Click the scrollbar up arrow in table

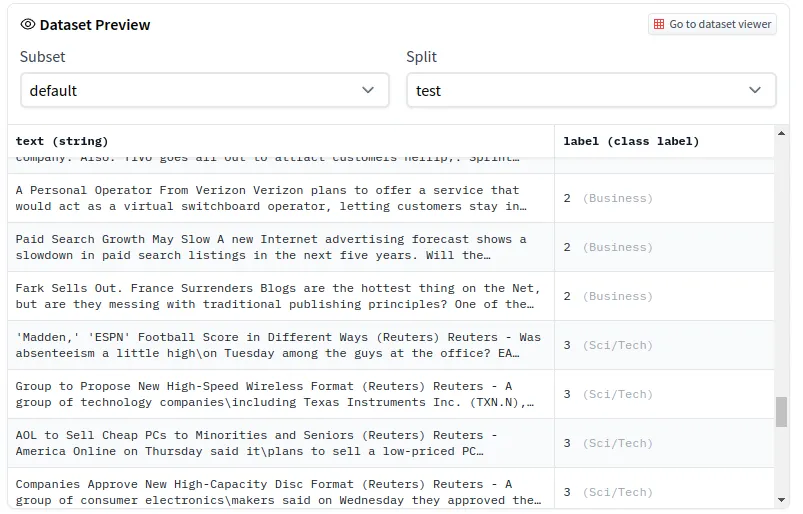tap(781, 134)
